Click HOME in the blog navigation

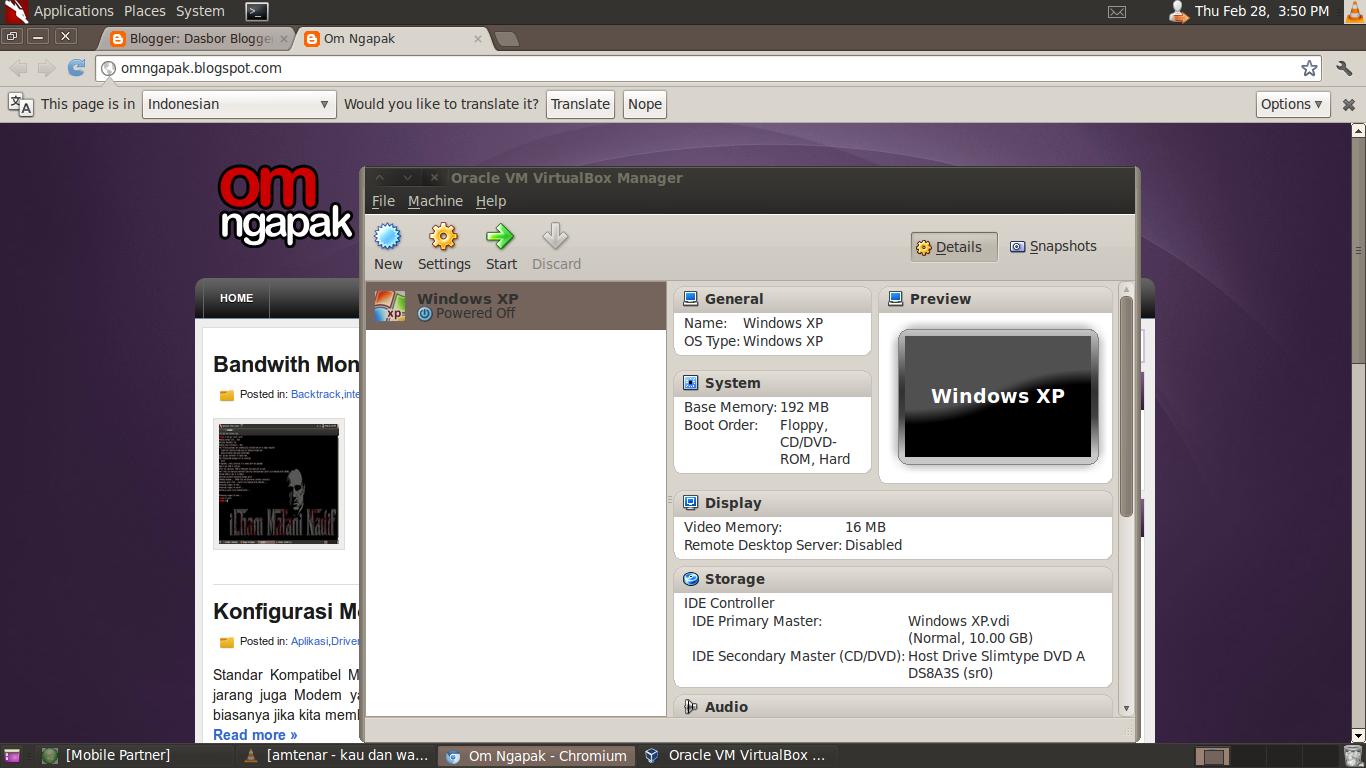236,298
